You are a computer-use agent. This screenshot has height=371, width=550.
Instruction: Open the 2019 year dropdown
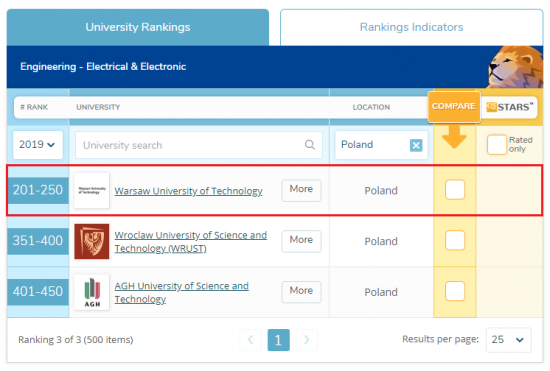coord(38,145)
